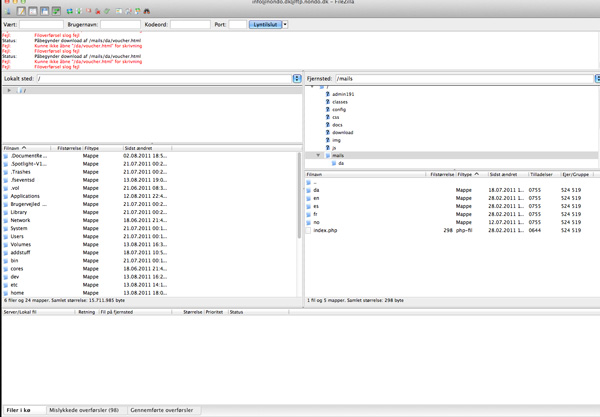Select remote da folder icon
The image size is (600, 417).
(x=308, y=190)
